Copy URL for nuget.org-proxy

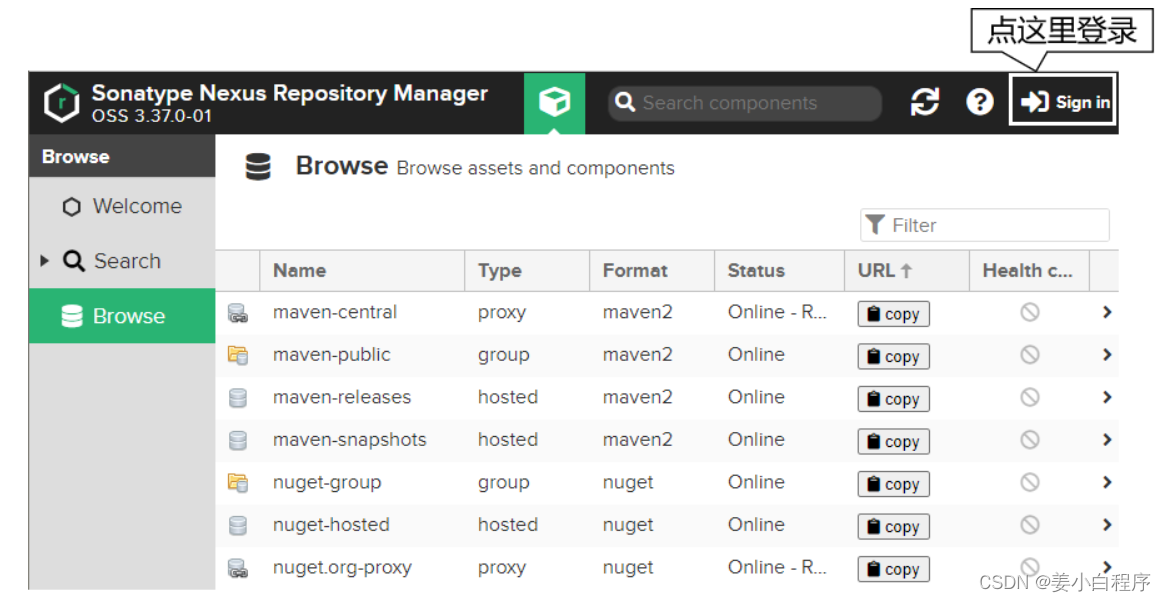coord(893,569)
